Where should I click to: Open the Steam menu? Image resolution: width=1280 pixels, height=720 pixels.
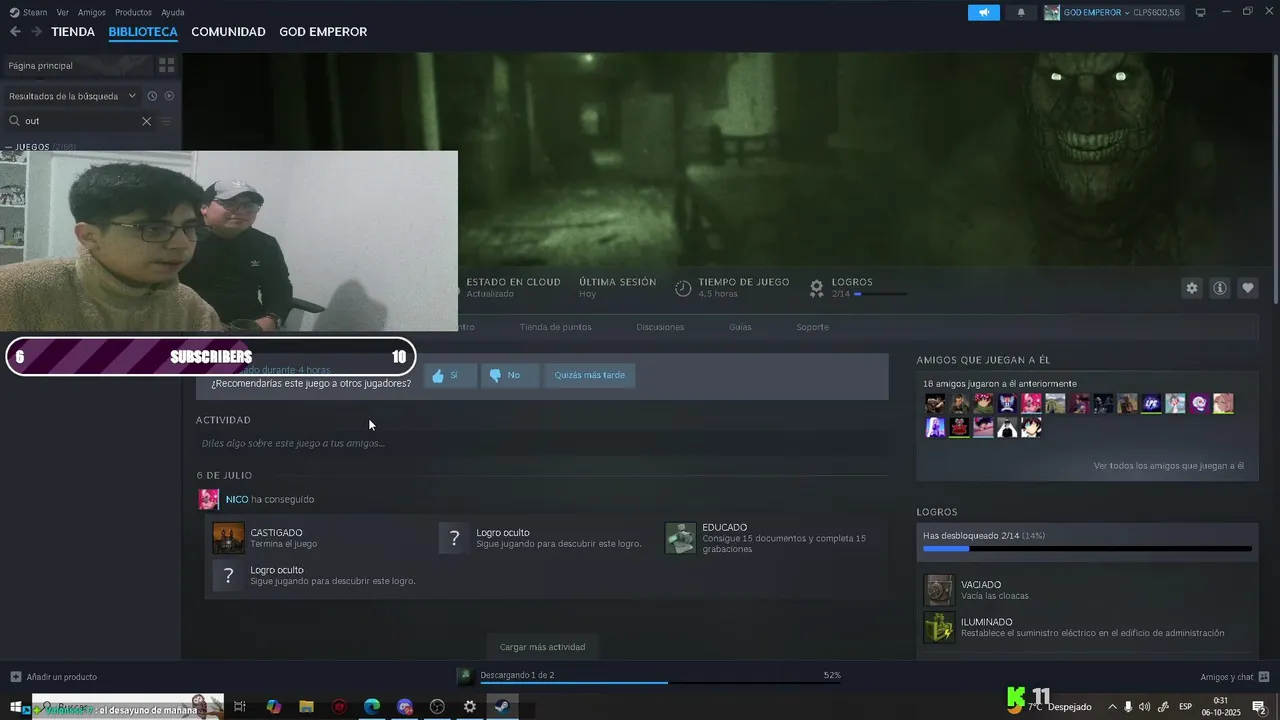[28, 12]
